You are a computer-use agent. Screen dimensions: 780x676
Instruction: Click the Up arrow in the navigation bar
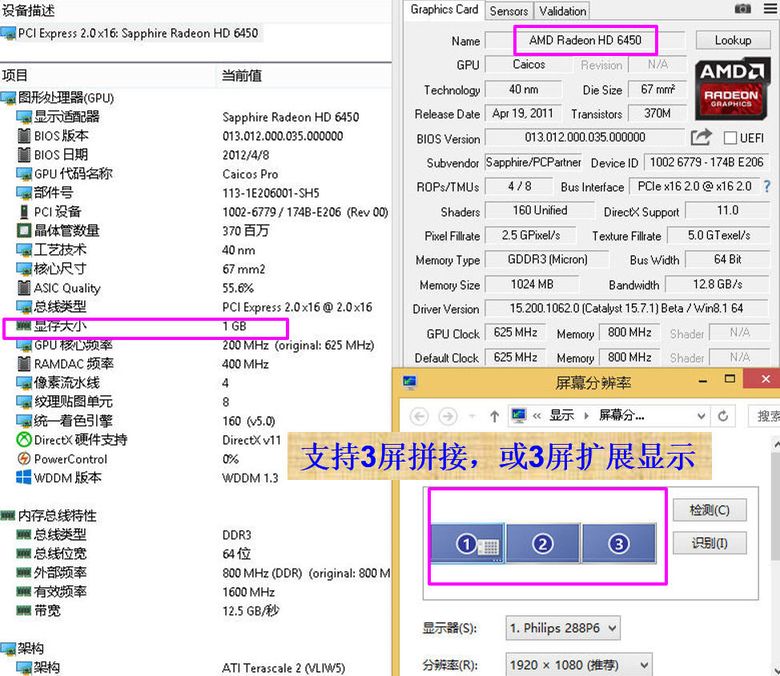click(x=494, y=416)
